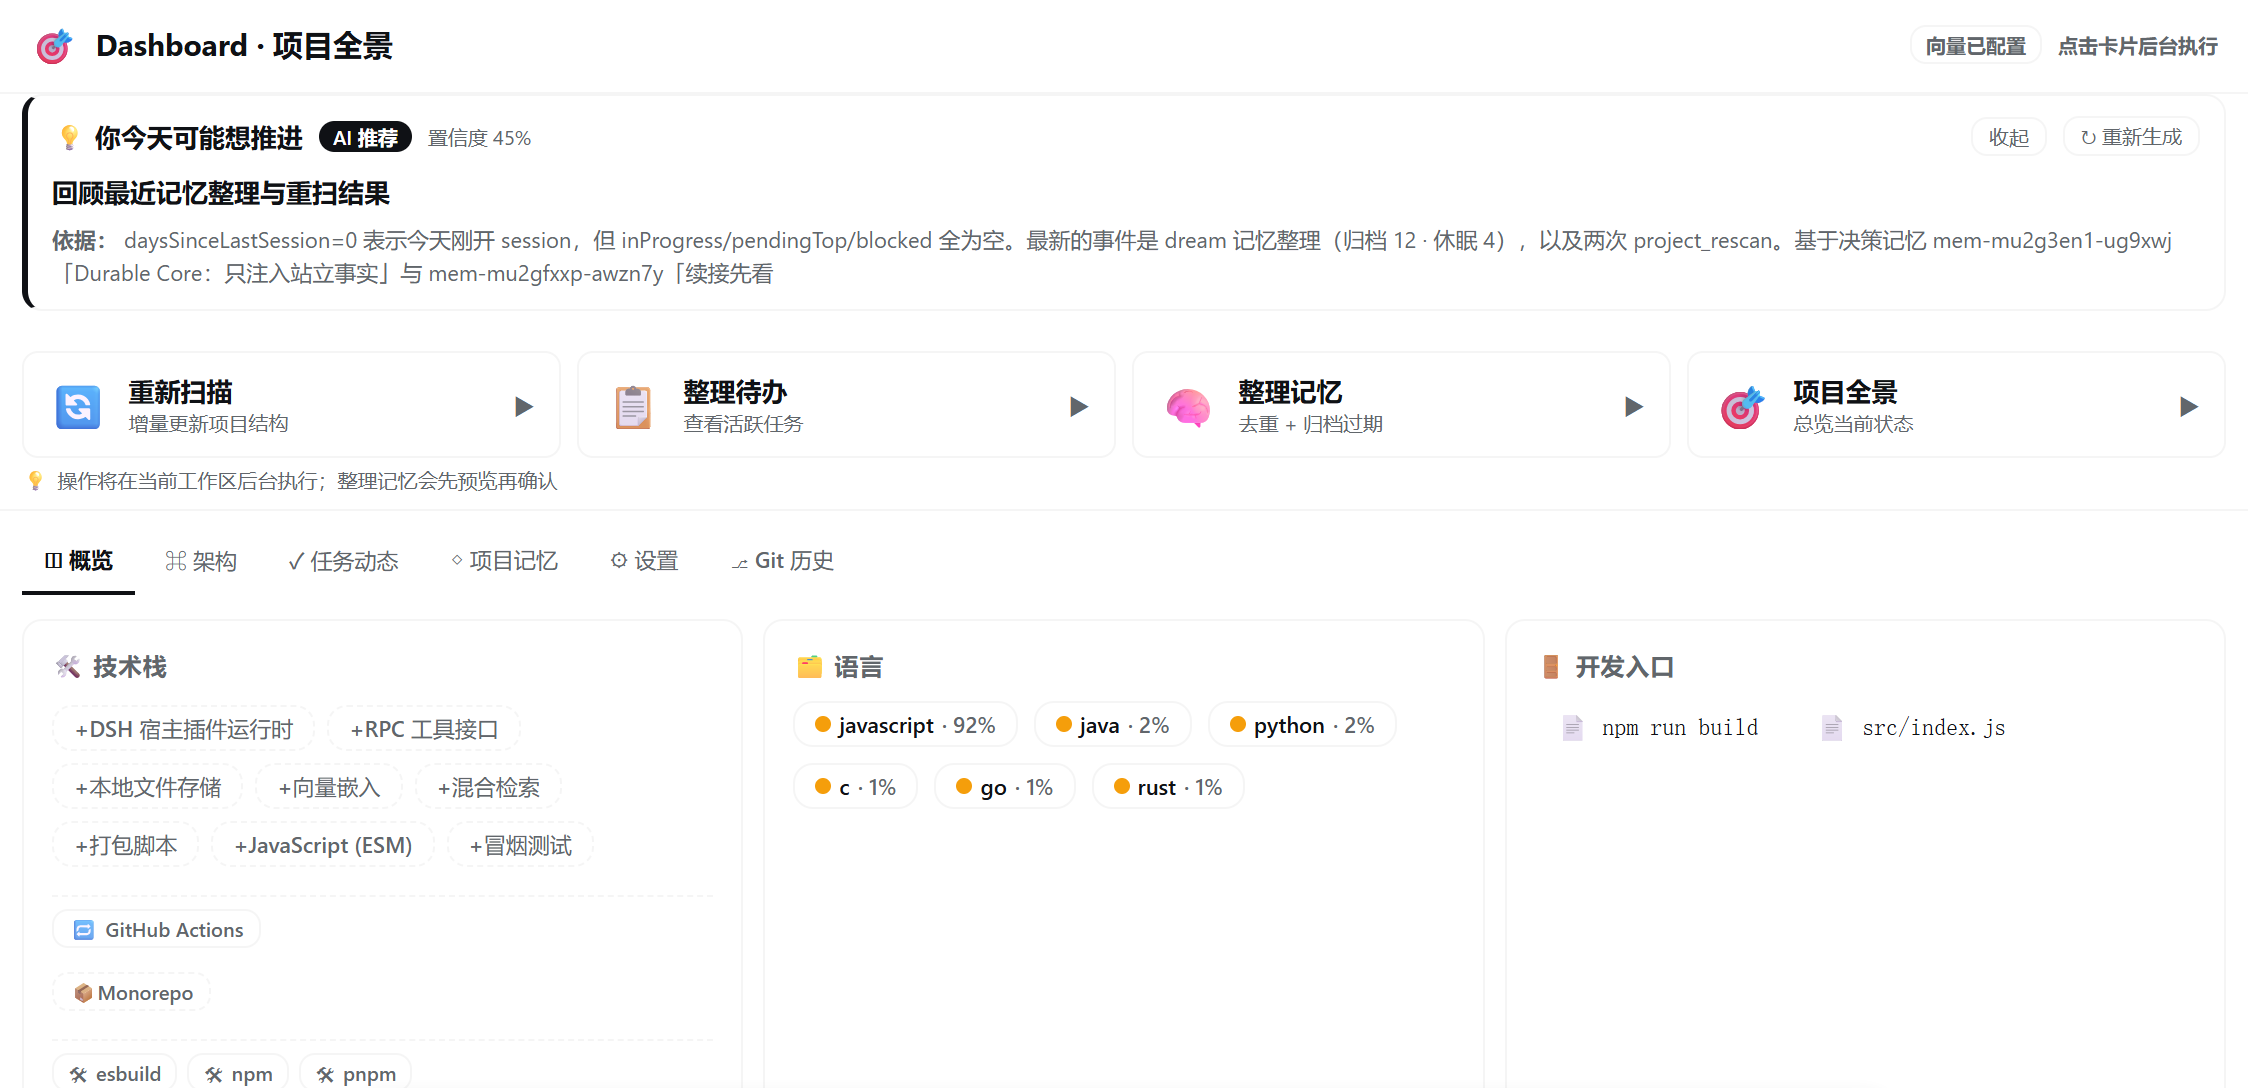
Task: Open the 任务动态 tab
Action: point(343,561)
